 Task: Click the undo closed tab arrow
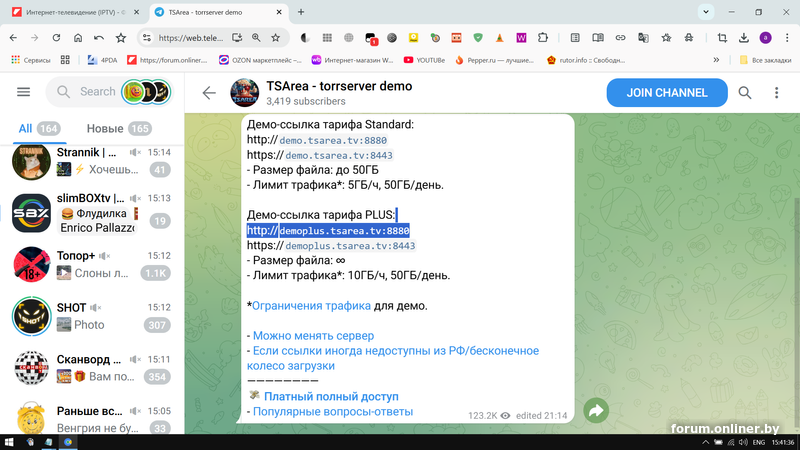coord(99,38)
